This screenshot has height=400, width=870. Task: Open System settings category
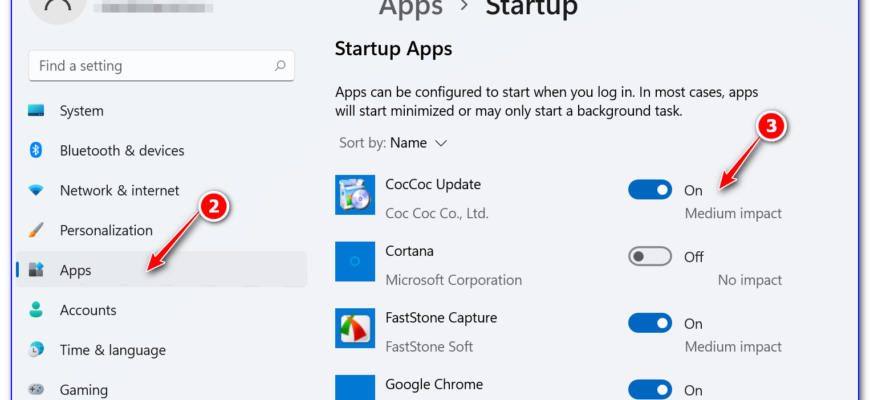pyautogui.click(x=161, y=110)
